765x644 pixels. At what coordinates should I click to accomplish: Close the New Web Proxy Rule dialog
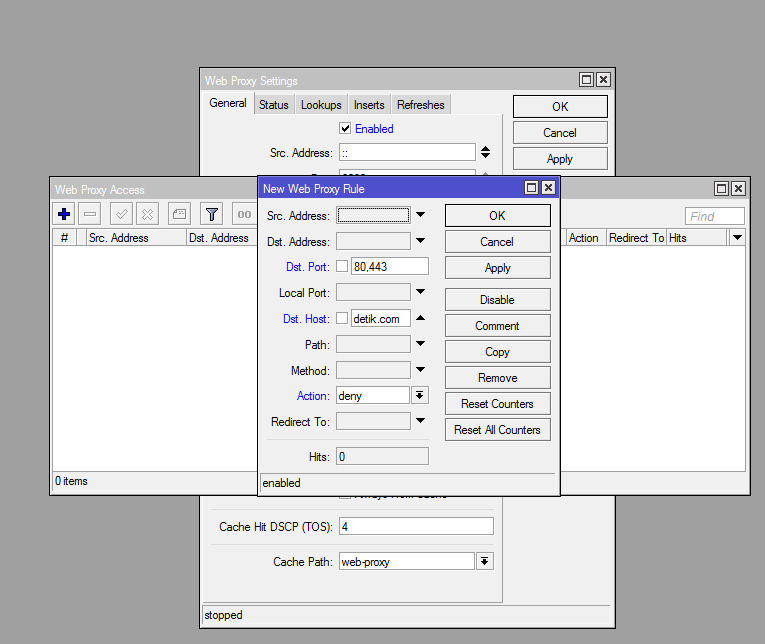tap(548, 188)
